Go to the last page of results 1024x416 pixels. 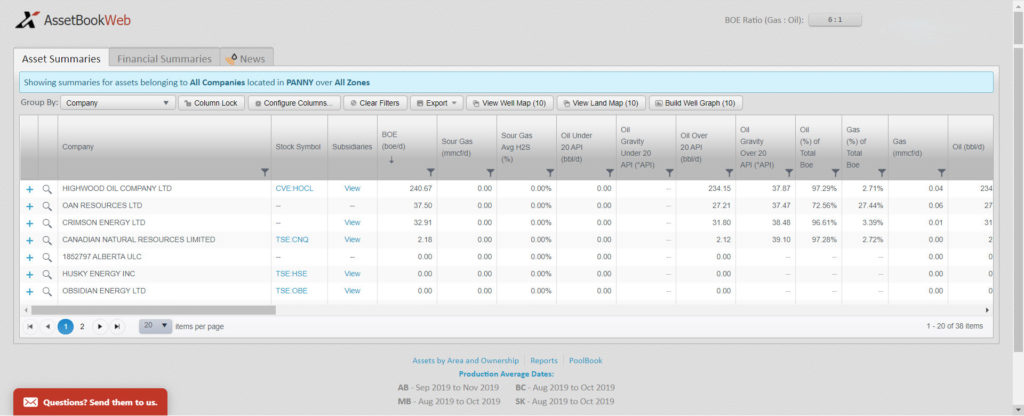(117, 327)
